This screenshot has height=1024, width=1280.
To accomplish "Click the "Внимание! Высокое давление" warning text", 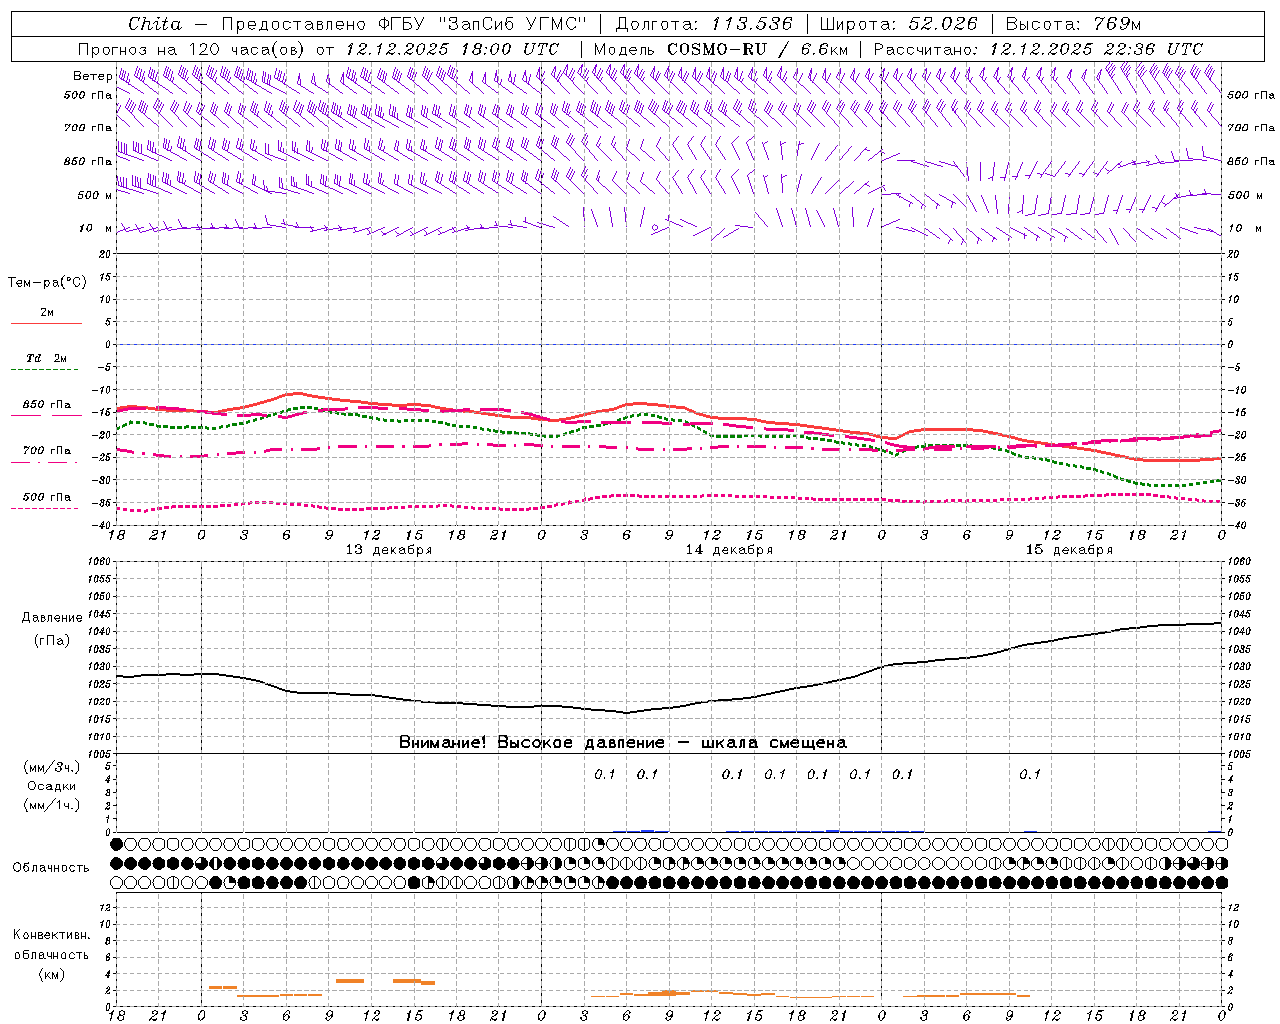I will (x=532, y=743).
